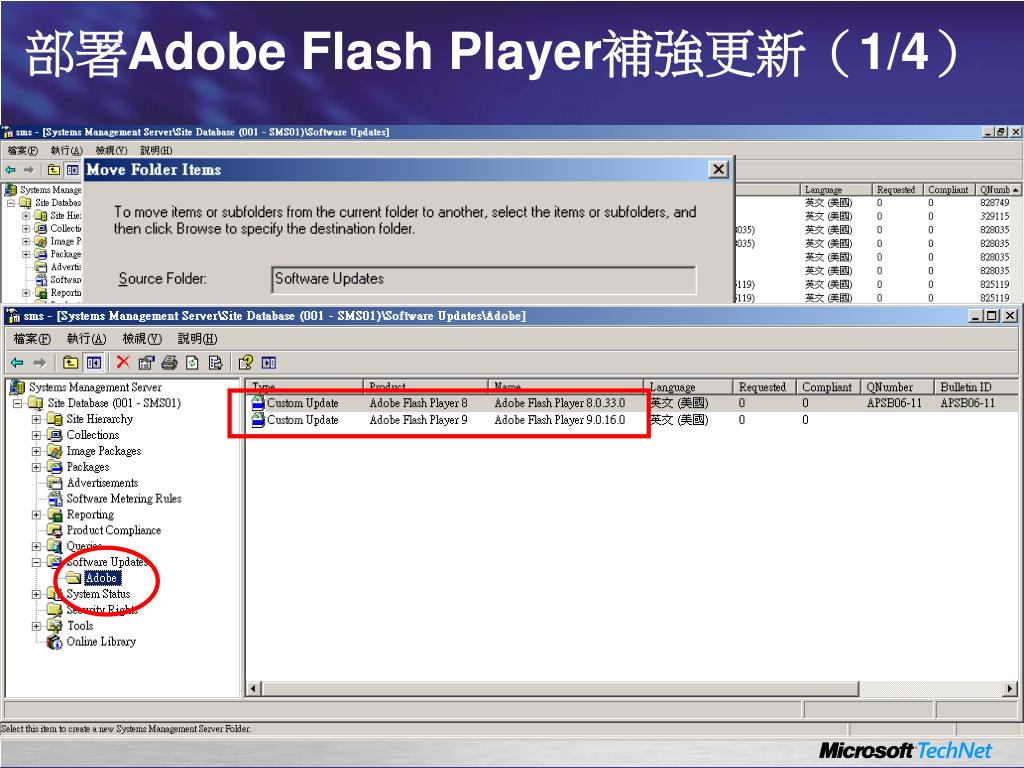
Task: Expand the Reporting tree node
Action: [x=37, y=515]
